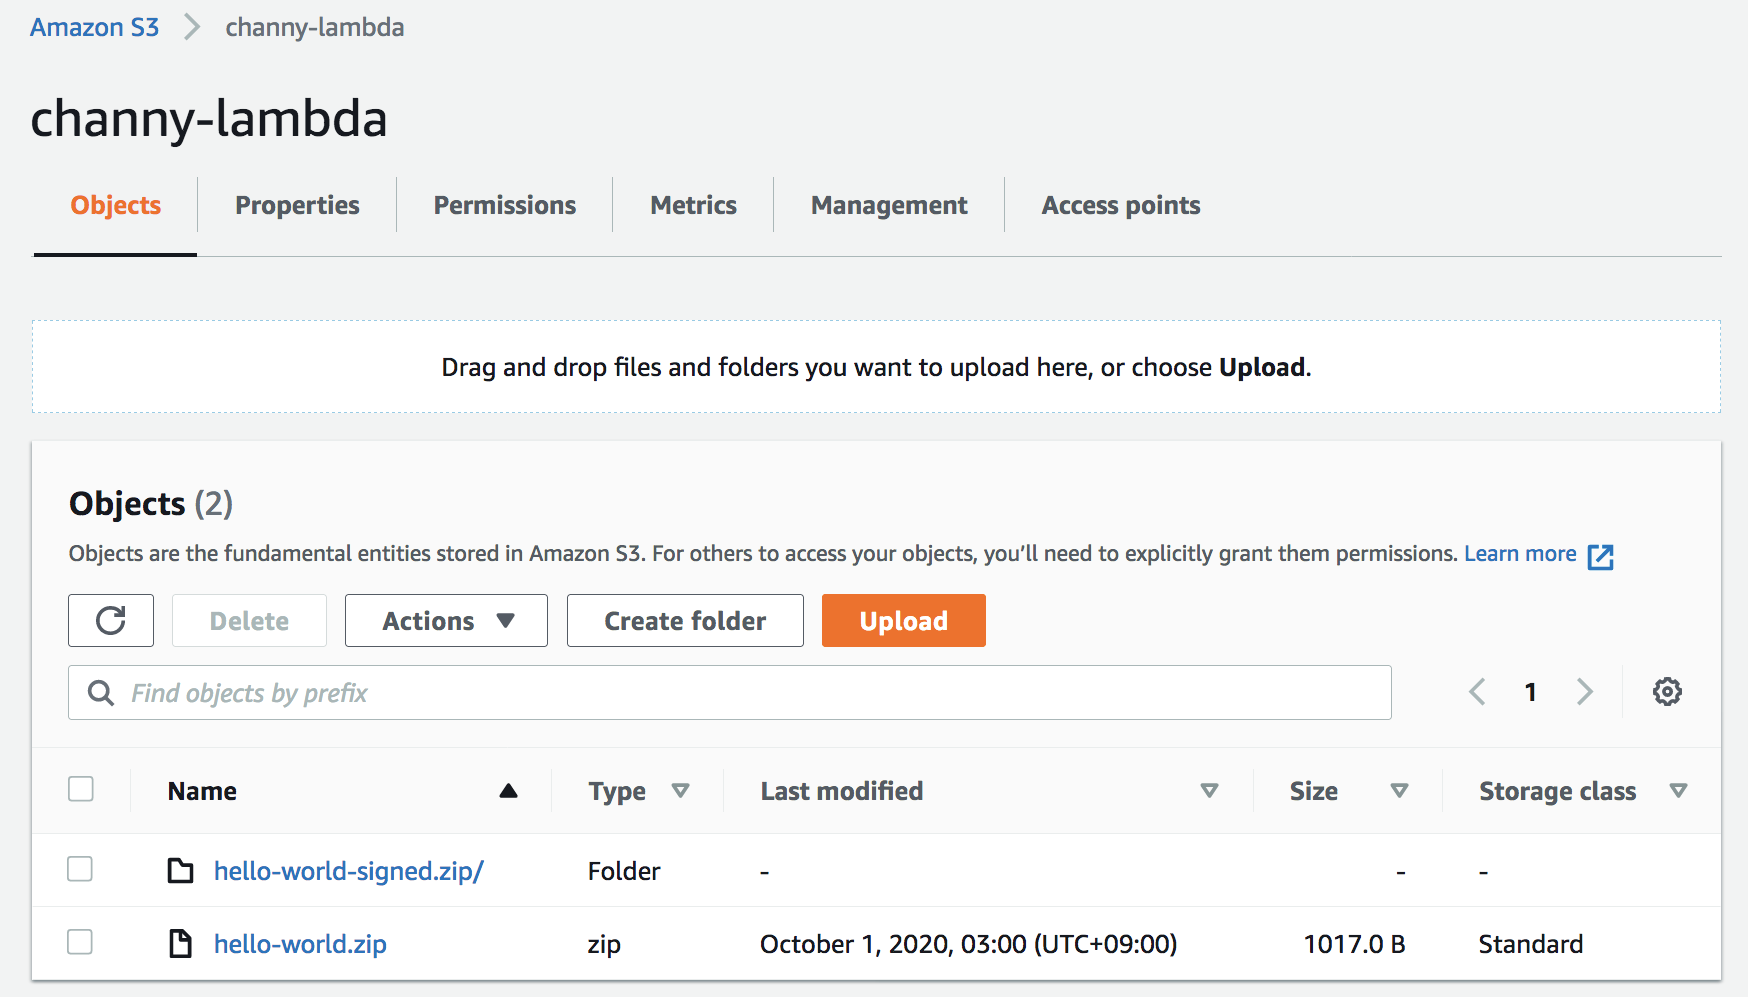Click the Size column header label
Viewport: 1748px width, 997px height.
1314,791
